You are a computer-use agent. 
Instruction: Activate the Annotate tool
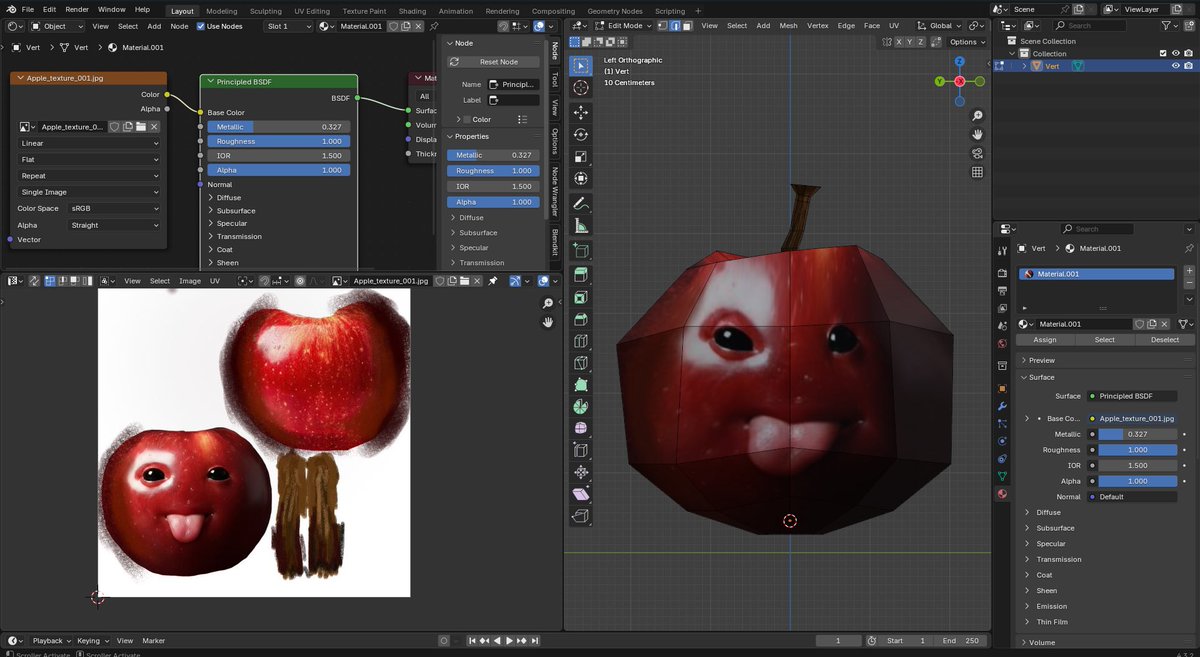tap(581, 204)
